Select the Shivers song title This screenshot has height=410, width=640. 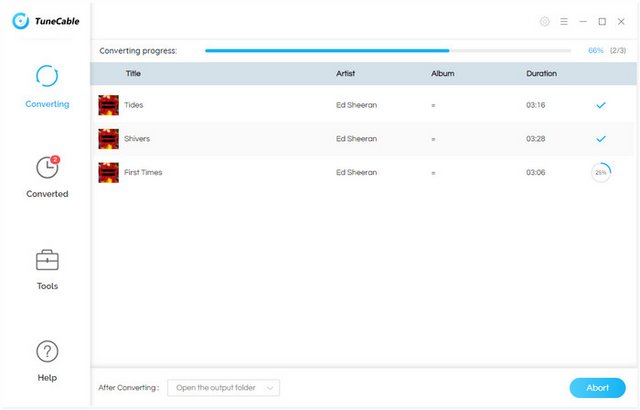pyautogui.click(x=137, y=139)
